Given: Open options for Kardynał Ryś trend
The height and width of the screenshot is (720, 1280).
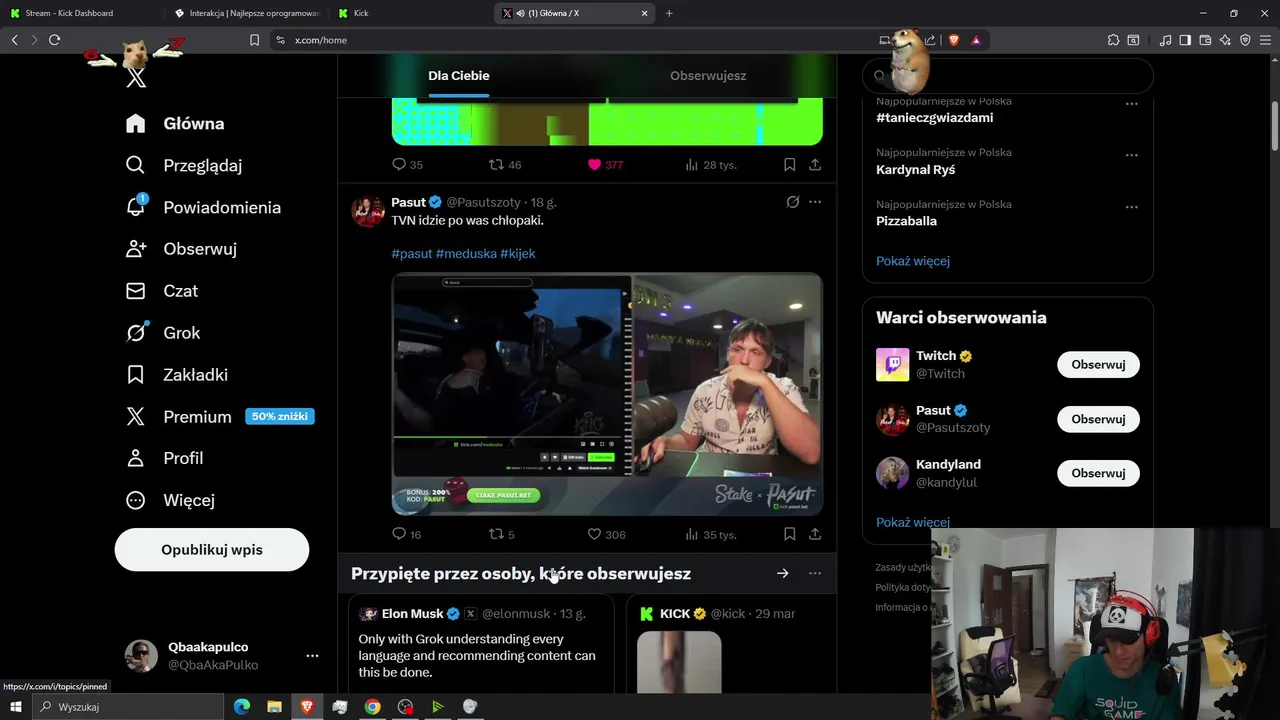Looking at the screenshot, I should [1131, 155].
